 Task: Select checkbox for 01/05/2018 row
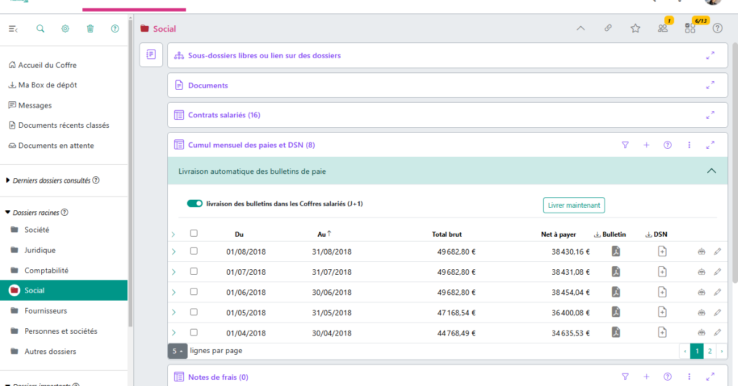[193, 312]
